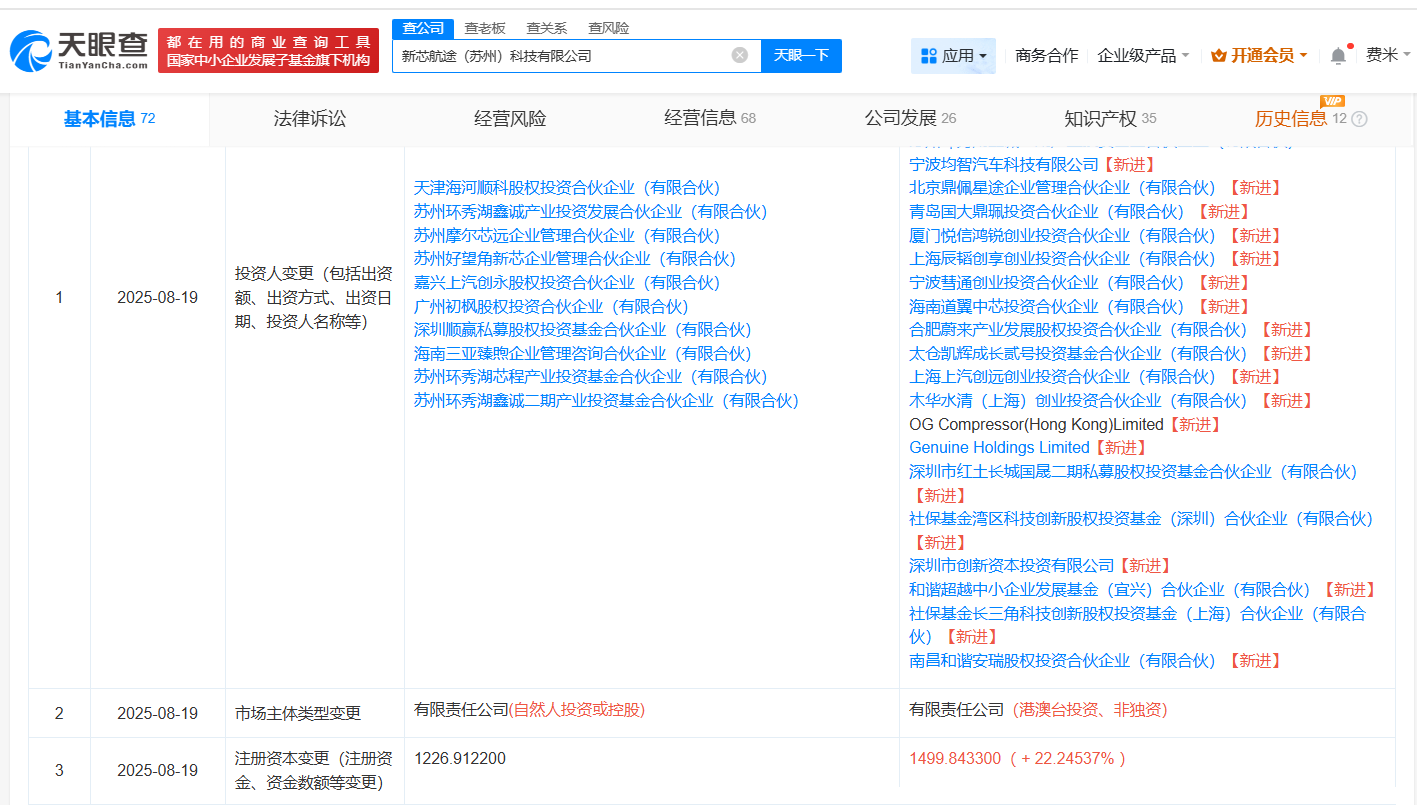
Task: Open the help question-mark beside 历史信息
Action: pos(1358,119)
